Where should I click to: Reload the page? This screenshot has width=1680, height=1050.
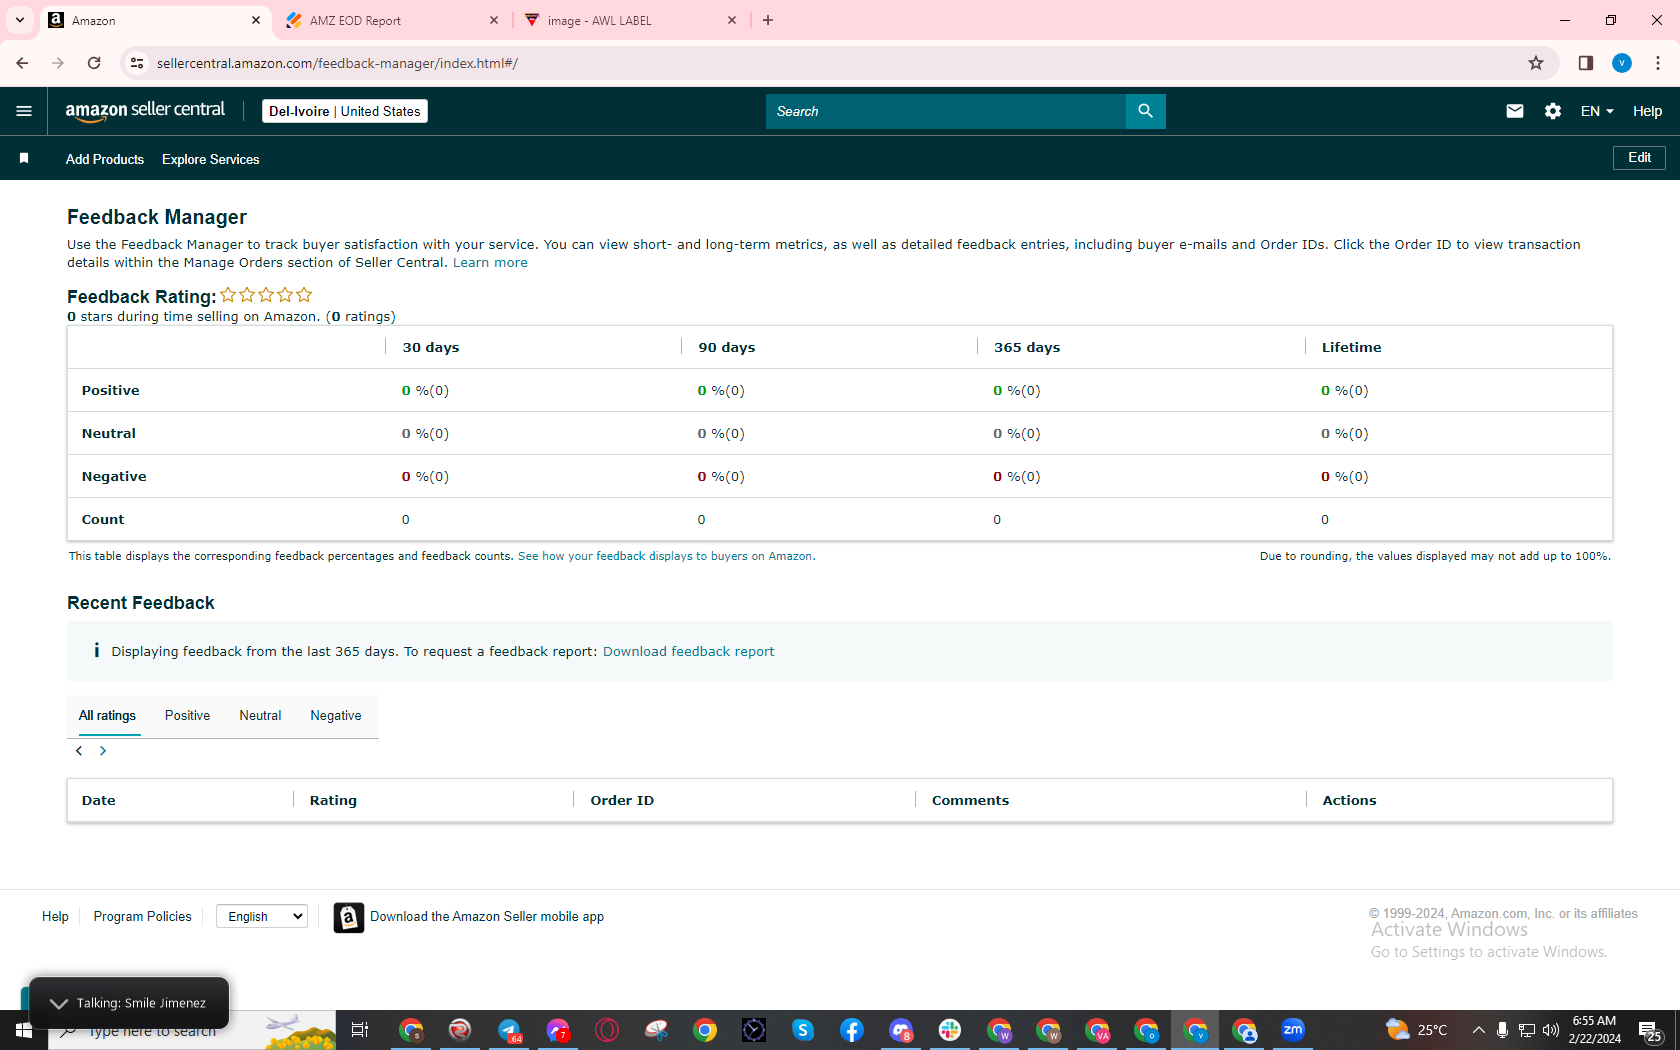click(x=94, y=63)
